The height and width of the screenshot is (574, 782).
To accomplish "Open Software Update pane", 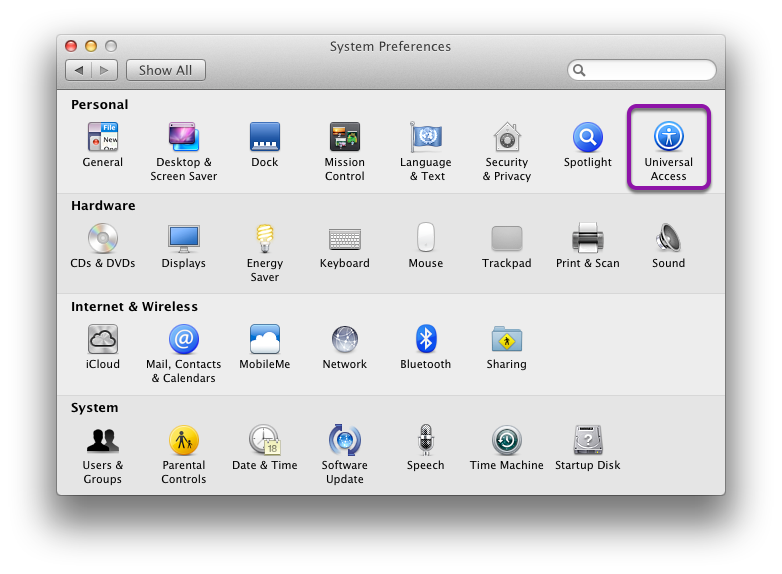I will pos(345,454).
